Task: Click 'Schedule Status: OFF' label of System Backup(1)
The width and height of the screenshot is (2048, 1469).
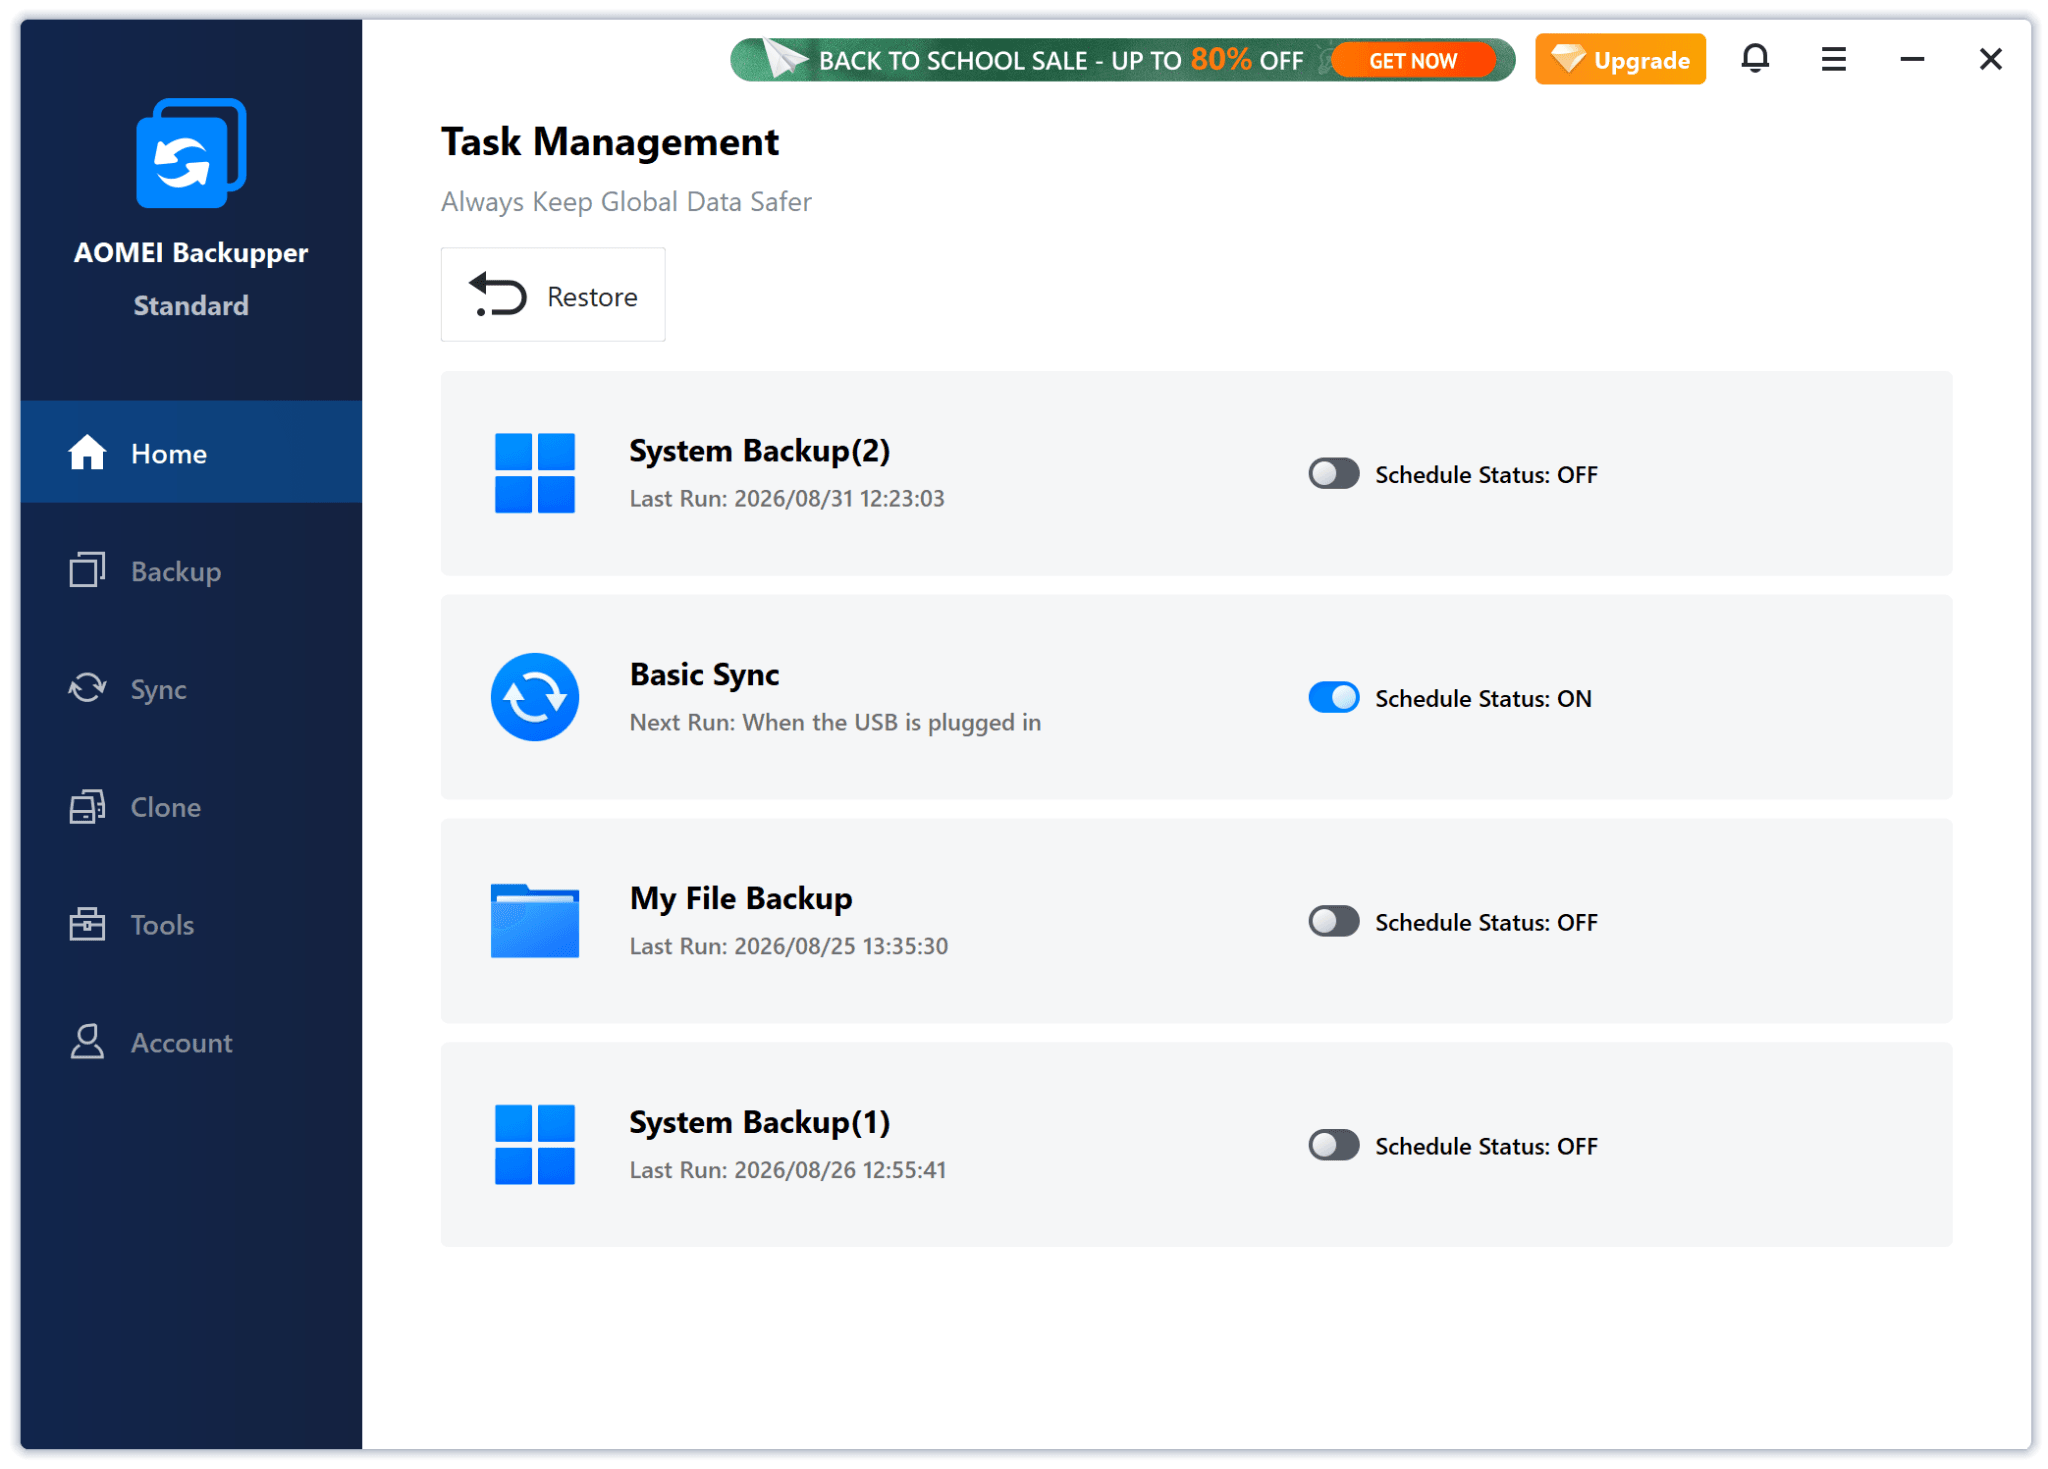Action: tap(1486, 1146)
